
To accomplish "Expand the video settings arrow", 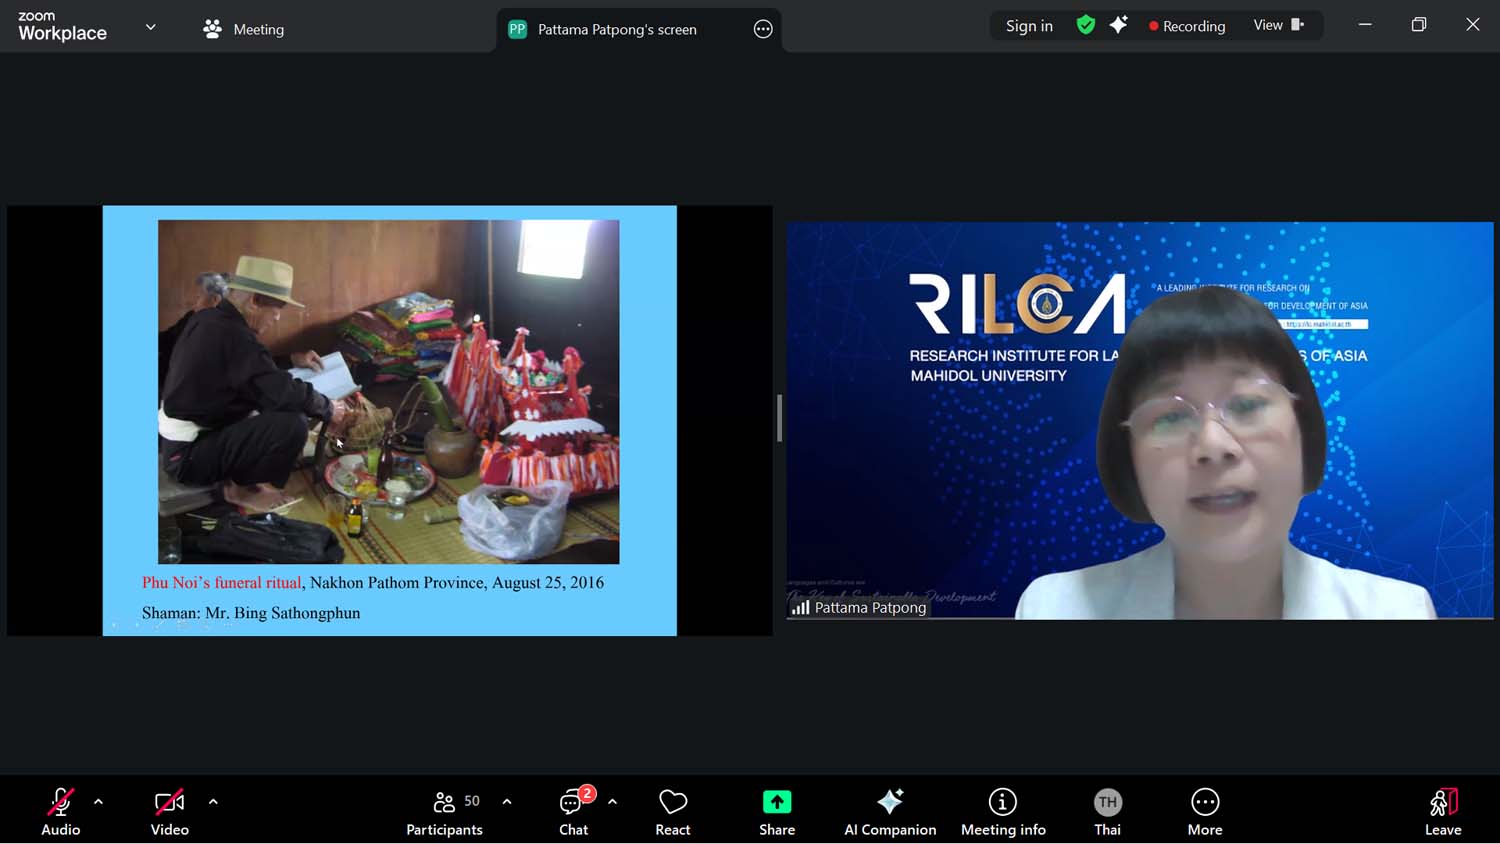I will [213, 801].
